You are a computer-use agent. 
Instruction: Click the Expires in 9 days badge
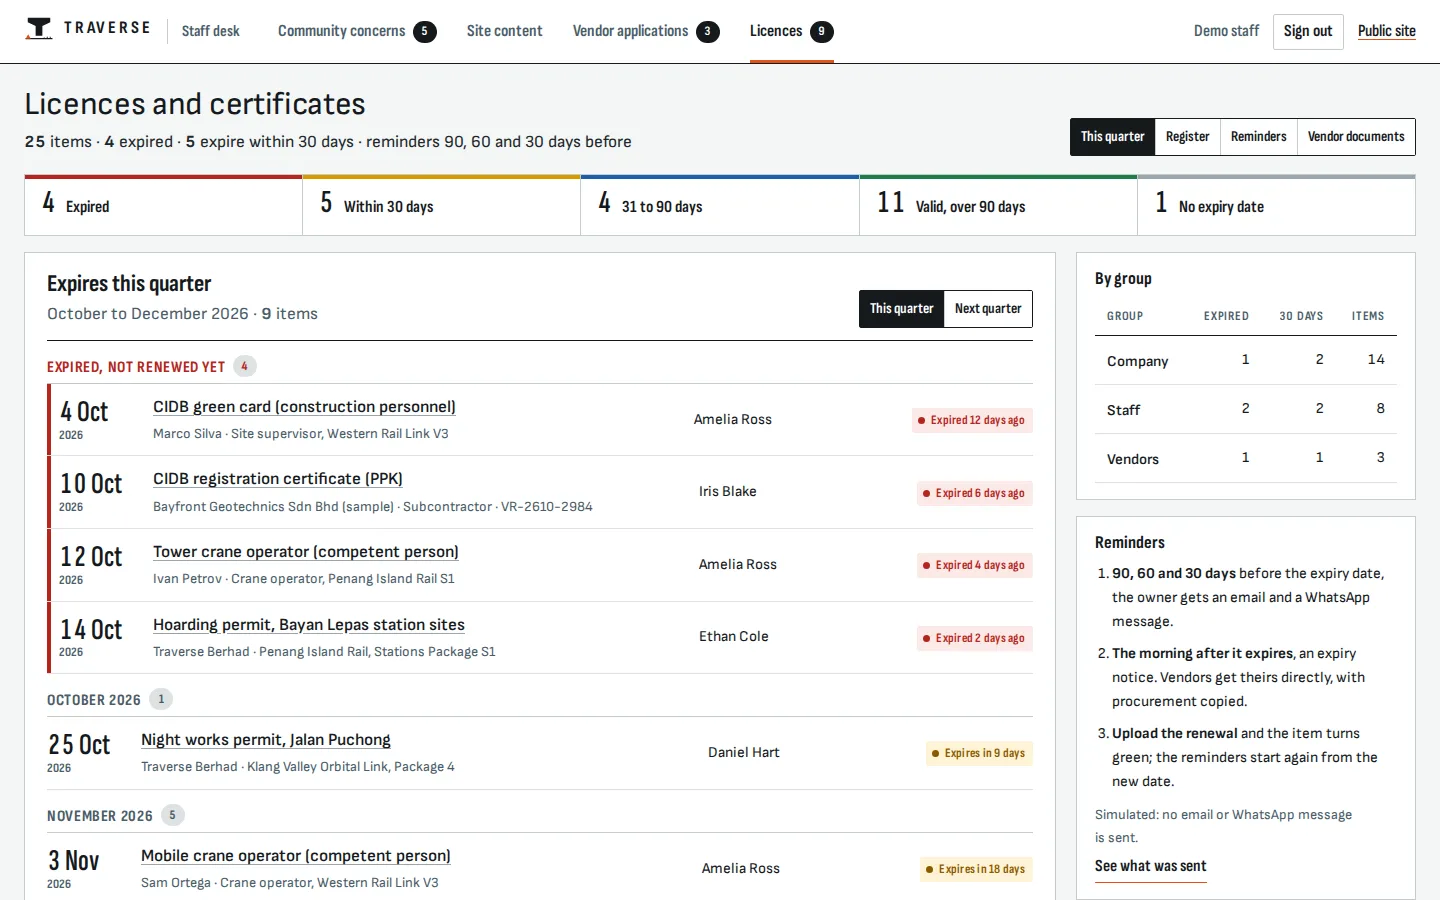pyautogui.click(x=979, y=753)
